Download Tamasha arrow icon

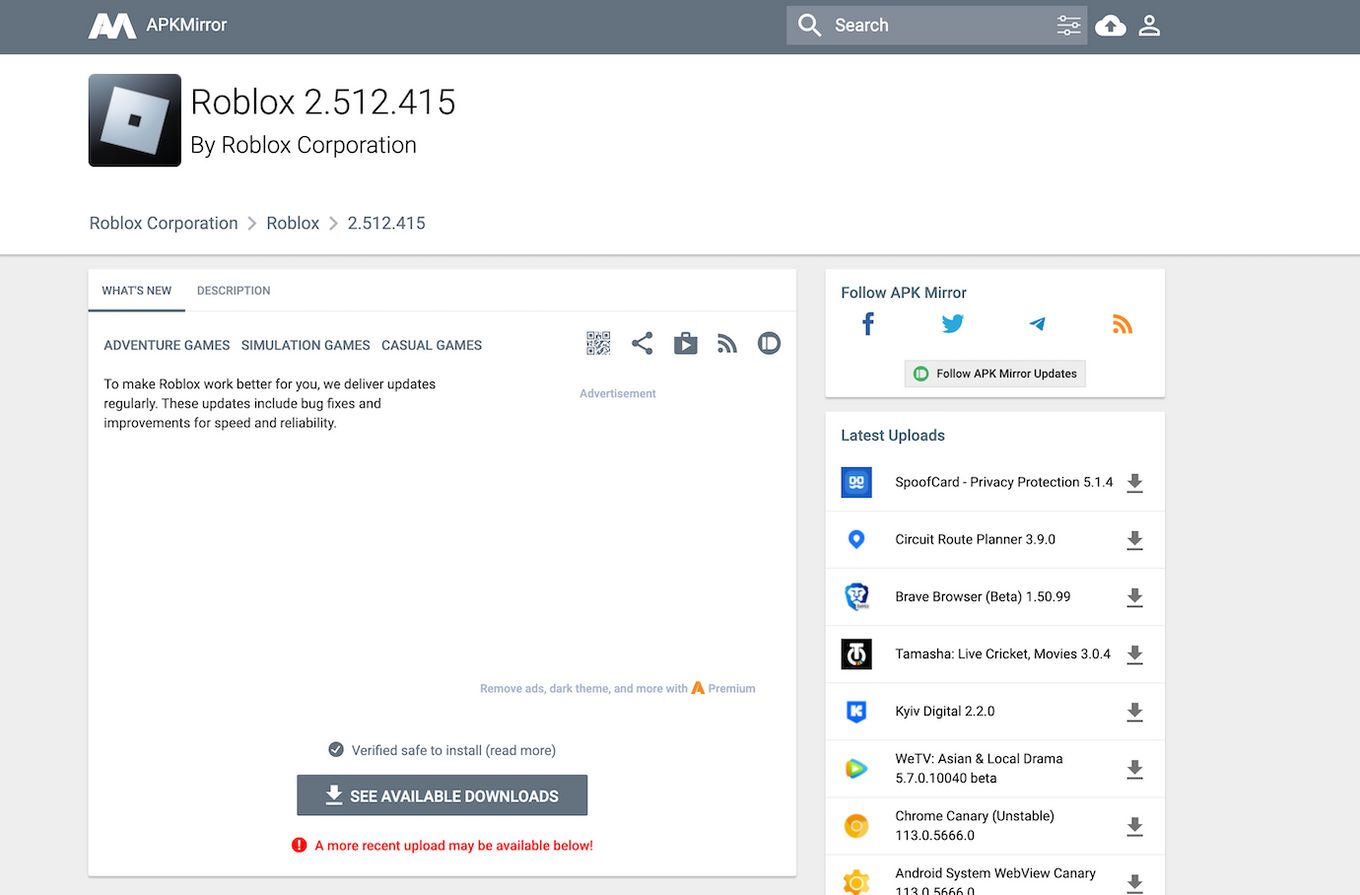tap(1135, 655)
